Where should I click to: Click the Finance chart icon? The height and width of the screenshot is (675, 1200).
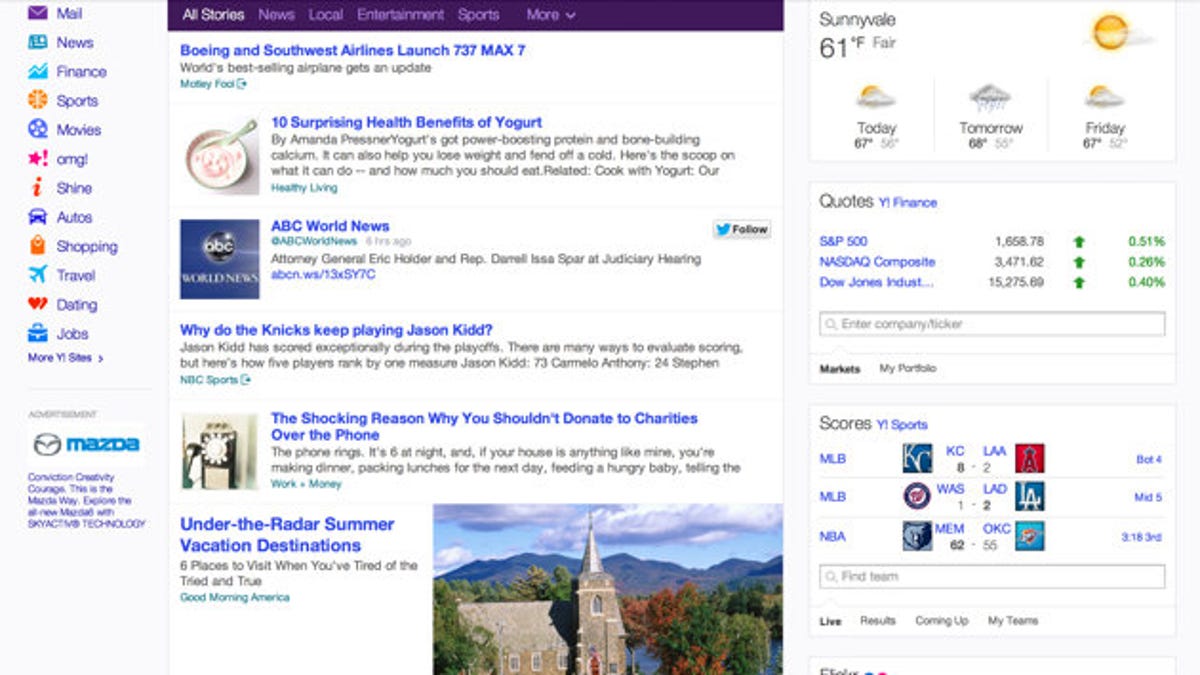point(37,71)
